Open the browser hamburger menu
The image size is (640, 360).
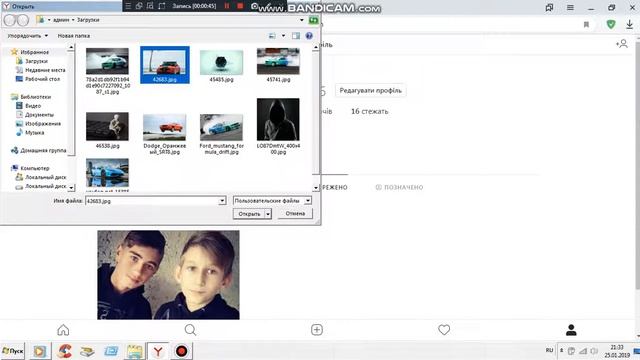(x=570, y=7)
